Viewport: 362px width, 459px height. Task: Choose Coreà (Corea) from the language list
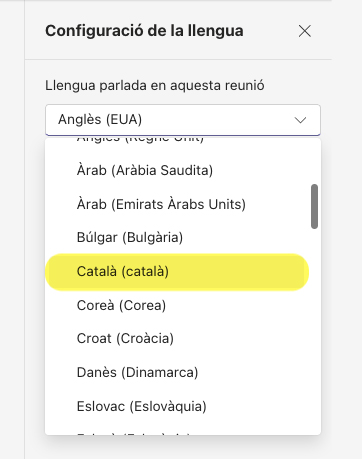pyautogui.click(x=183, y=305)
